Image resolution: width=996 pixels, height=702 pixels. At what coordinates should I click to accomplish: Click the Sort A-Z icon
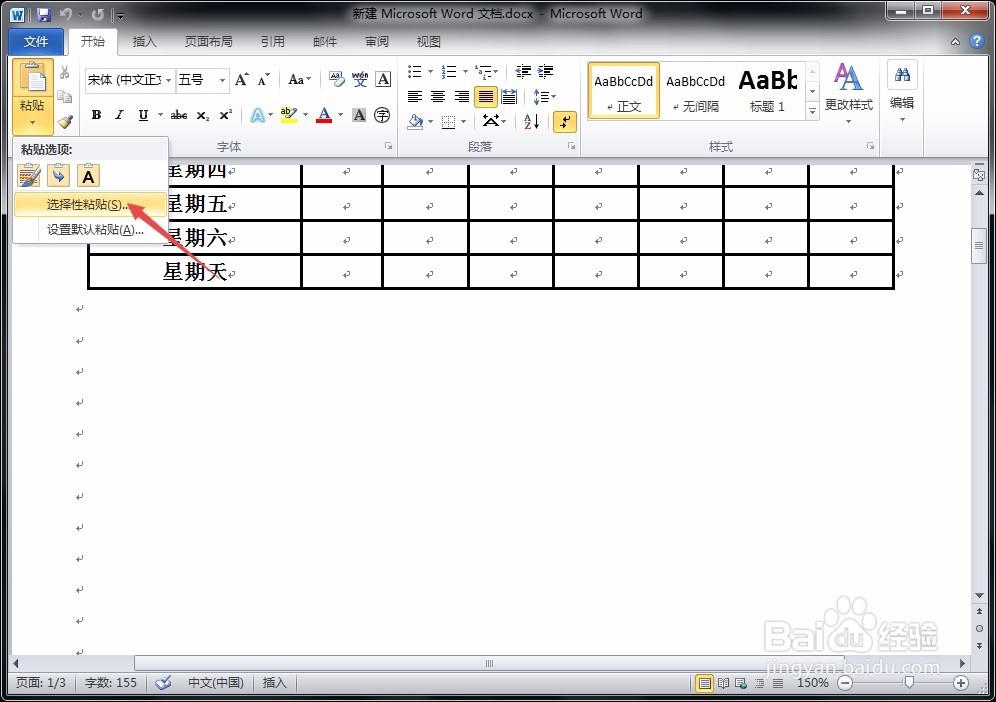tap(532, 121)
